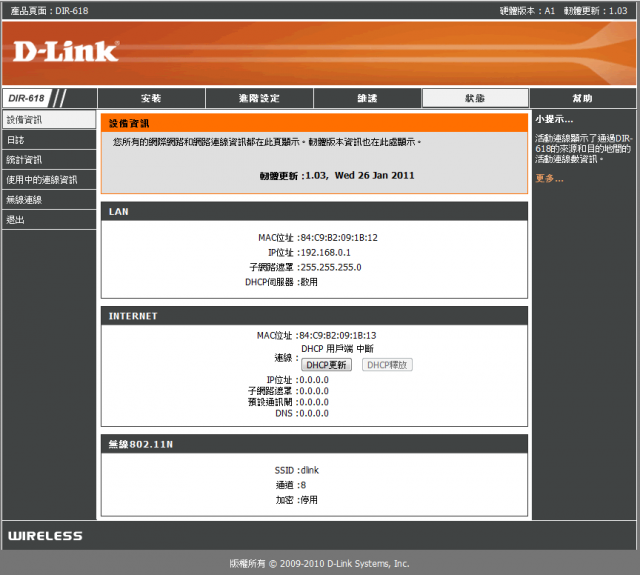Image resolution: width=640 pixels, height=575 pixels.
Task: Click the DHCP釋放 release button
Action: pyautogui.click(x=387, y=365)
